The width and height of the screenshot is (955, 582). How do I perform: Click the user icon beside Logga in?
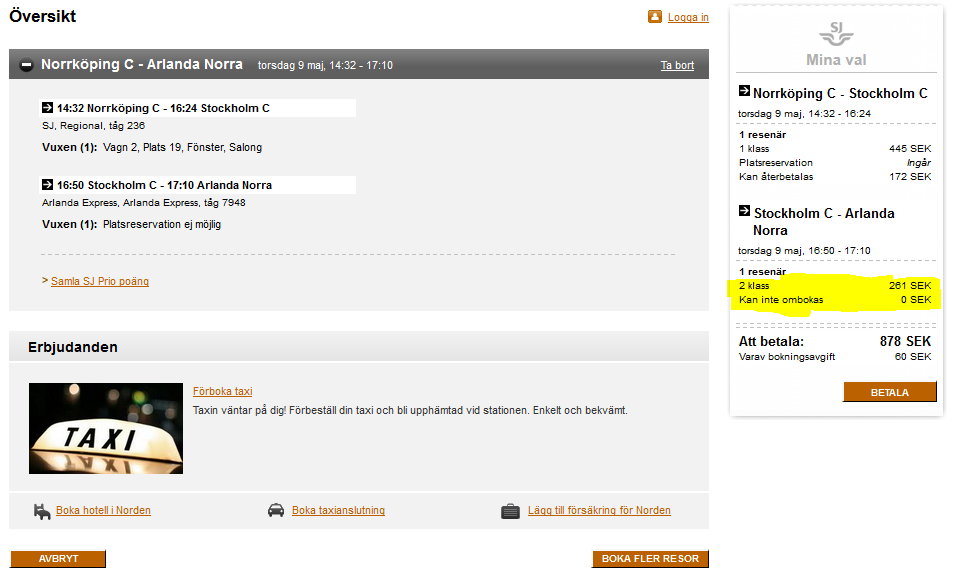654,17
